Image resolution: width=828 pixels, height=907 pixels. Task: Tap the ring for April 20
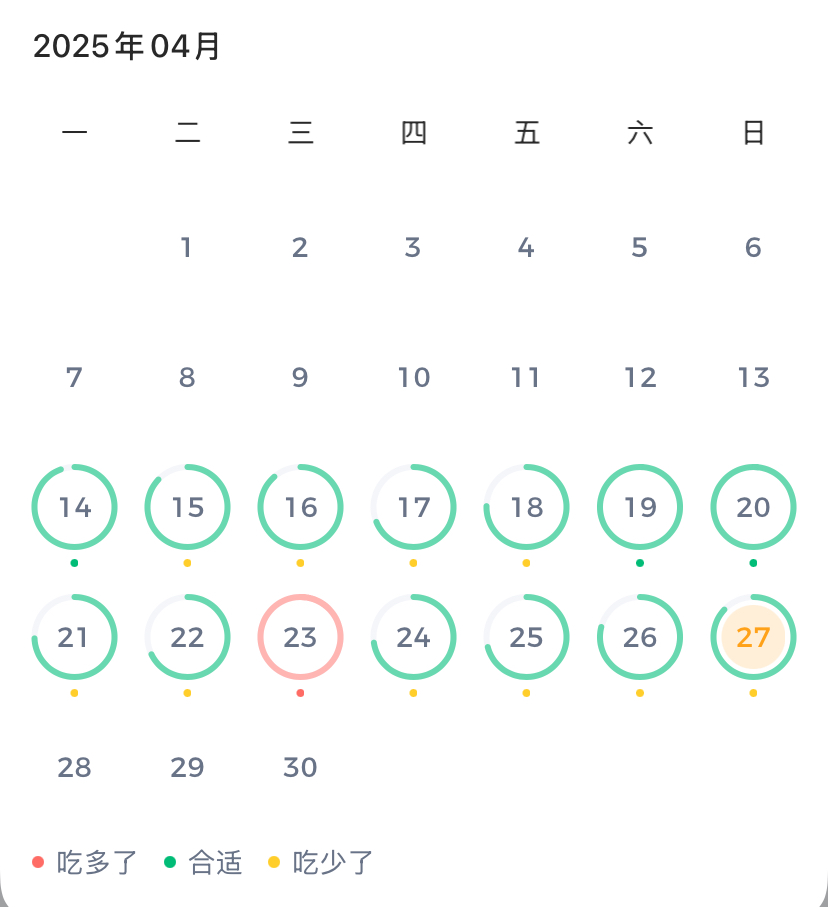pyautogui.click(x=753, y=507)
